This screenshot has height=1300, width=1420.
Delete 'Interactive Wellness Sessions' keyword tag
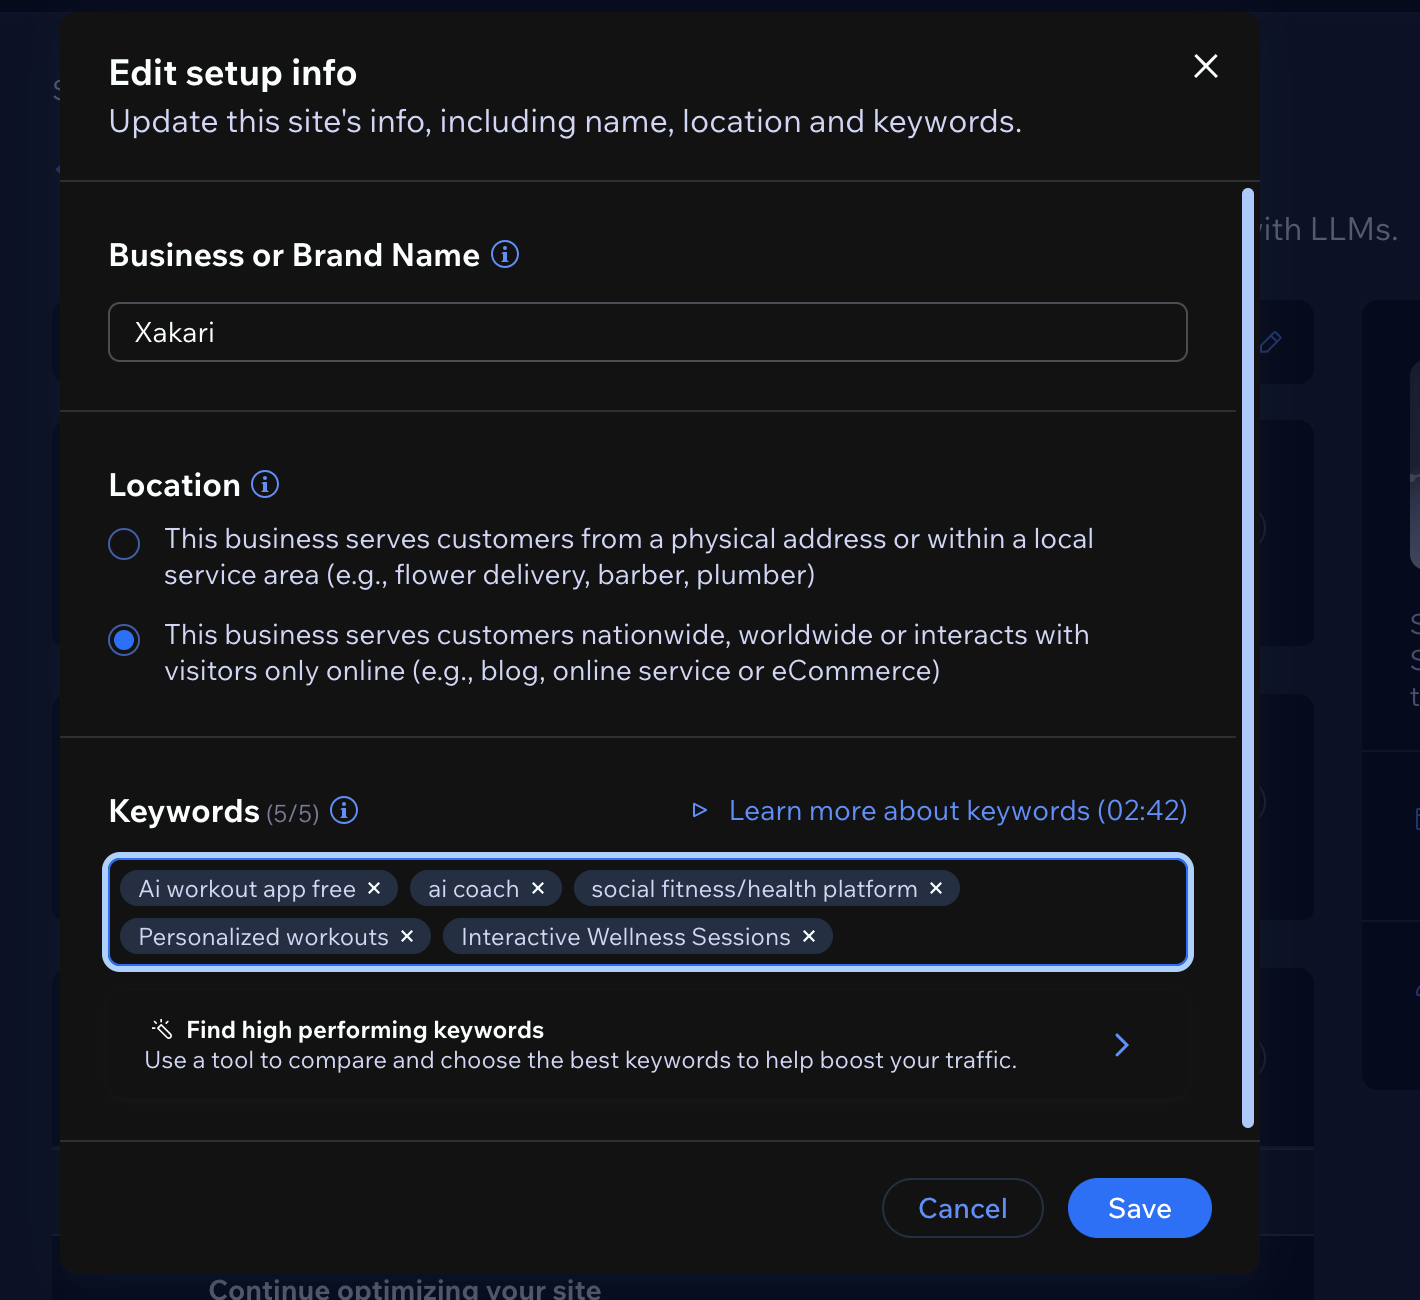pos(809,936)
